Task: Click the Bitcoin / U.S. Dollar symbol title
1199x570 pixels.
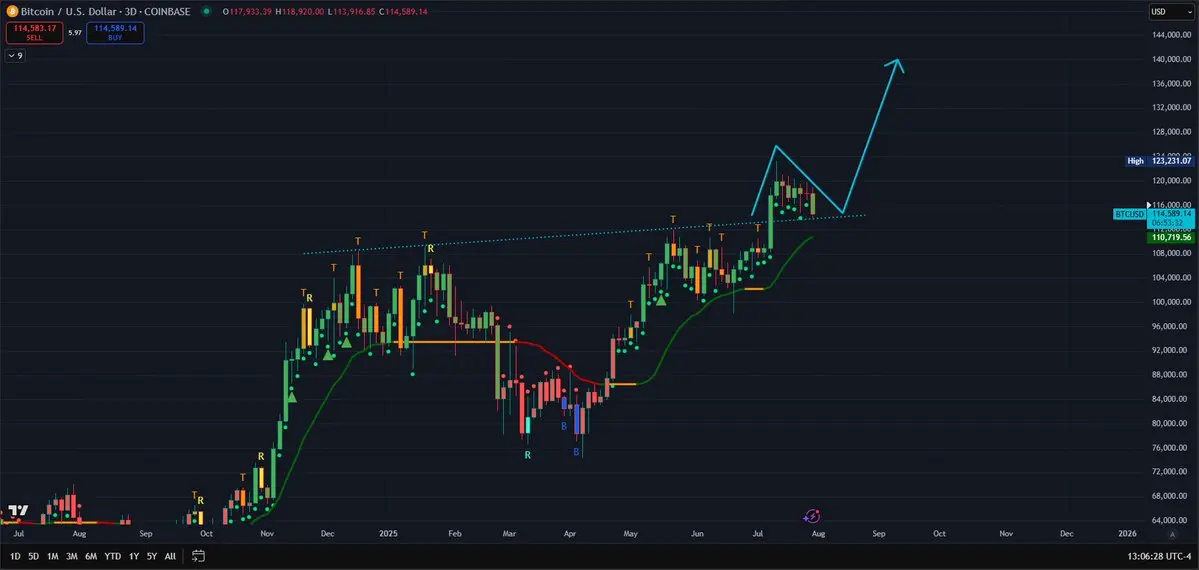Action: (x=105, y=11)
